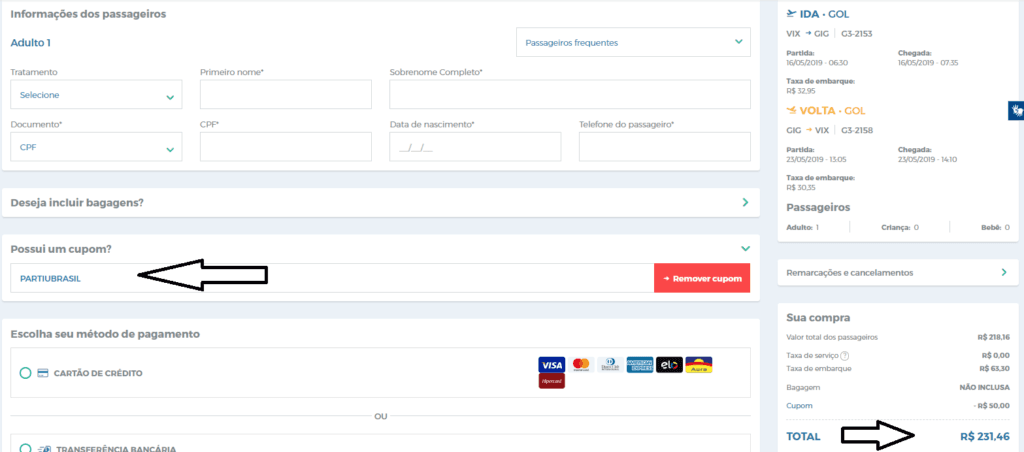1024x452 pixels.
Task: Click the Diners Club logo
Action: 610,364
